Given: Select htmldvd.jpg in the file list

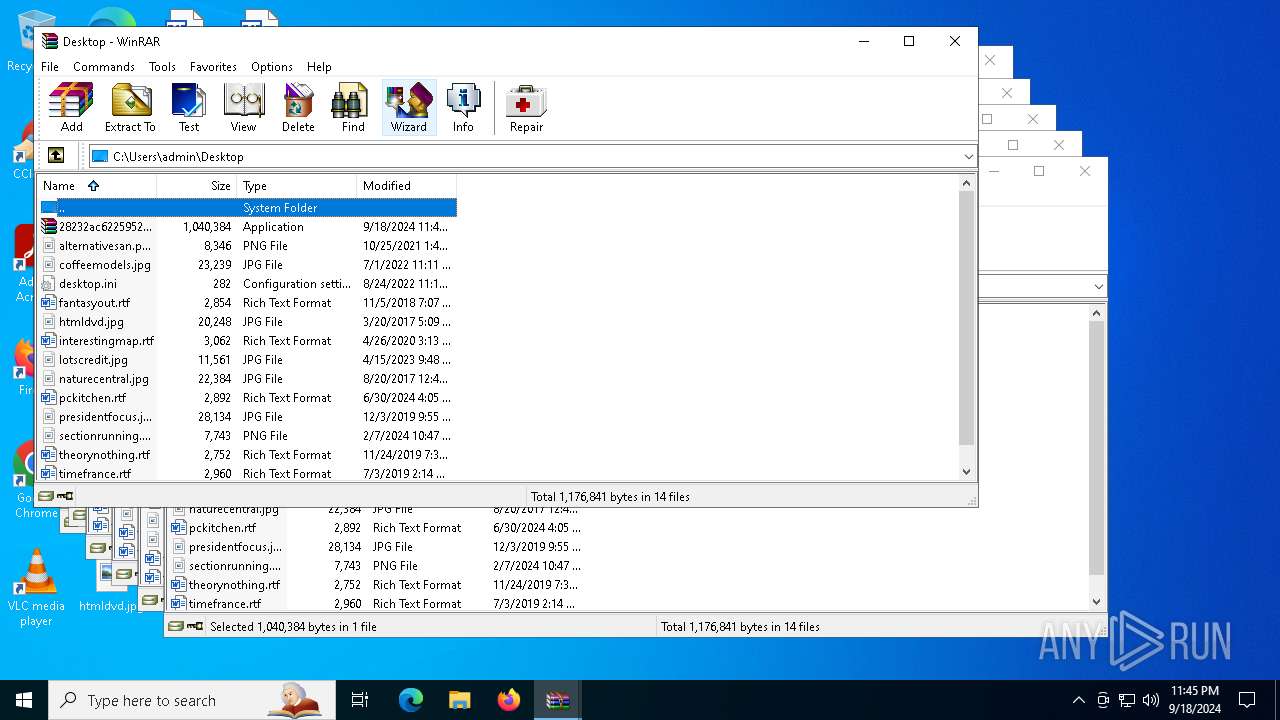Looking at the screenshot, I should pos(247,322).
